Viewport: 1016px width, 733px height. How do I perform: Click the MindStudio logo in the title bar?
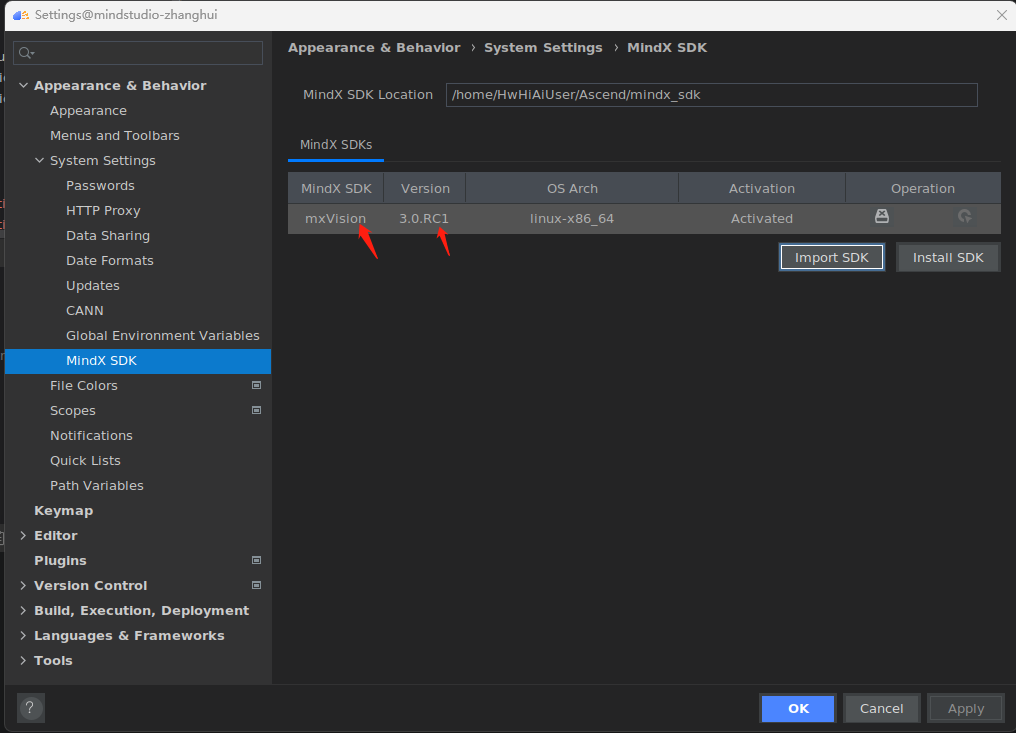(x=21, y=15)
